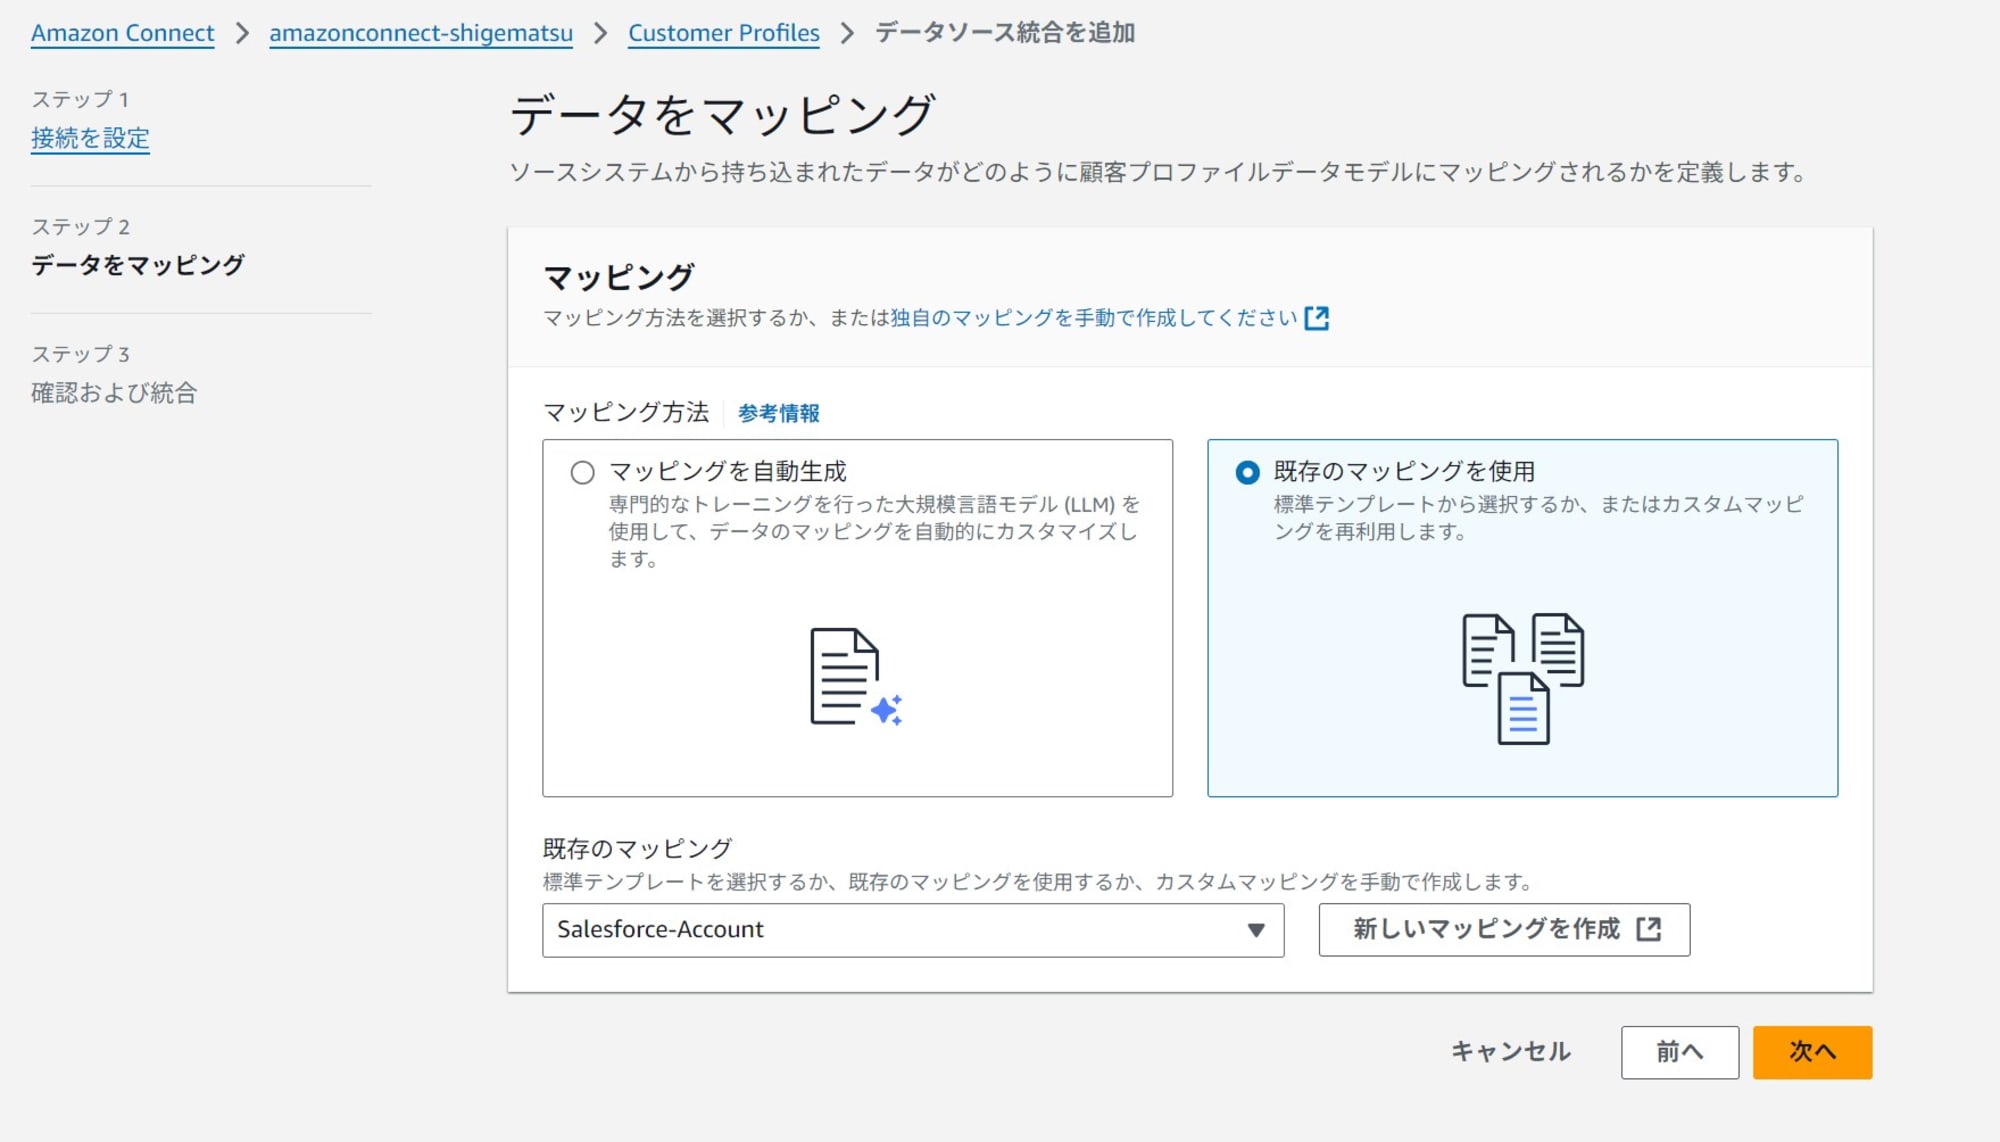
Task: Click 新しいマッピングを作成 button
Action: point(1504,930)
